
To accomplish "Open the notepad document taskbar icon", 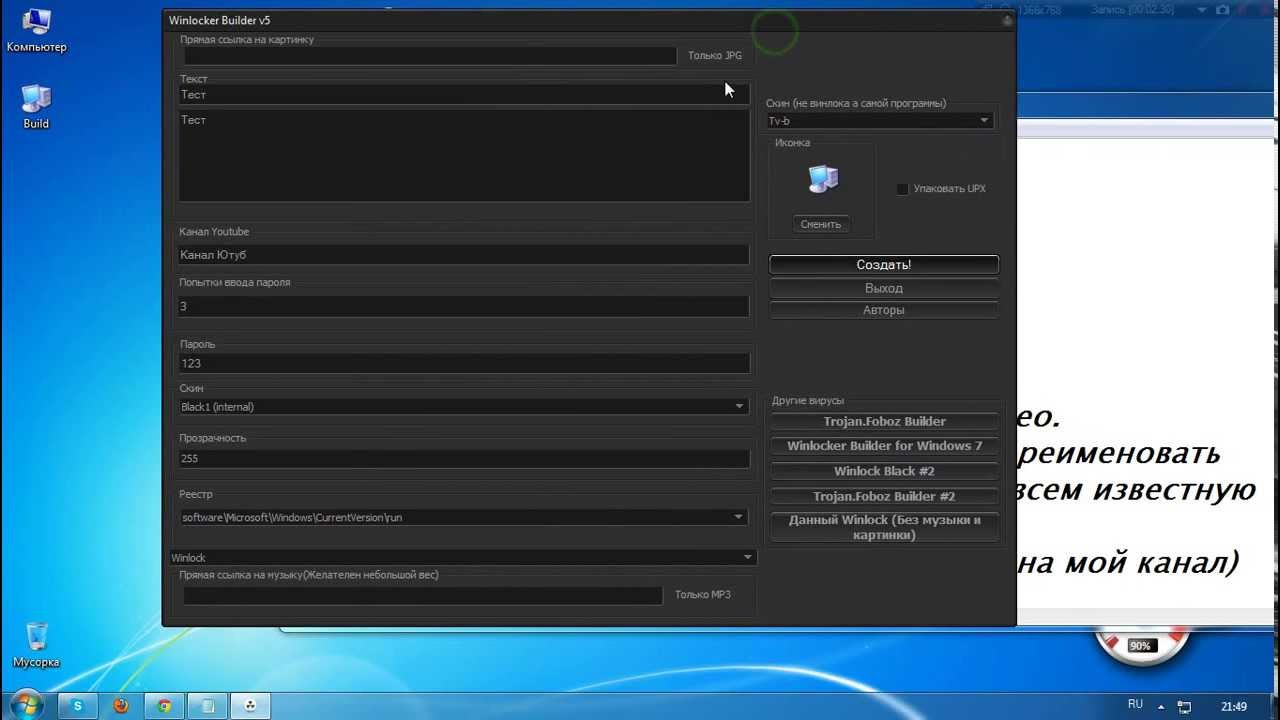I will (x=207, y=705).
